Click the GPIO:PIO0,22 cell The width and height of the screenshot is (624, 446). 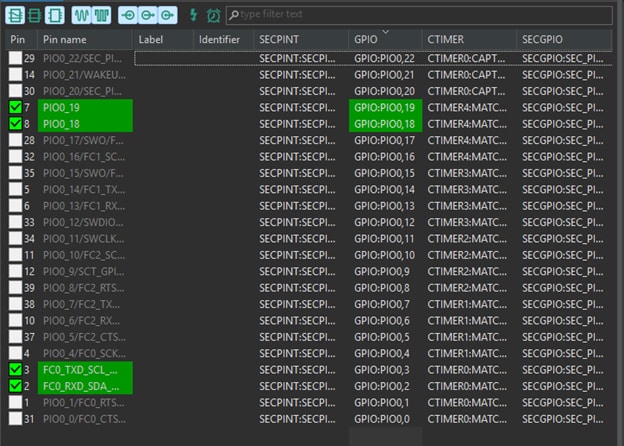(385, 58)
